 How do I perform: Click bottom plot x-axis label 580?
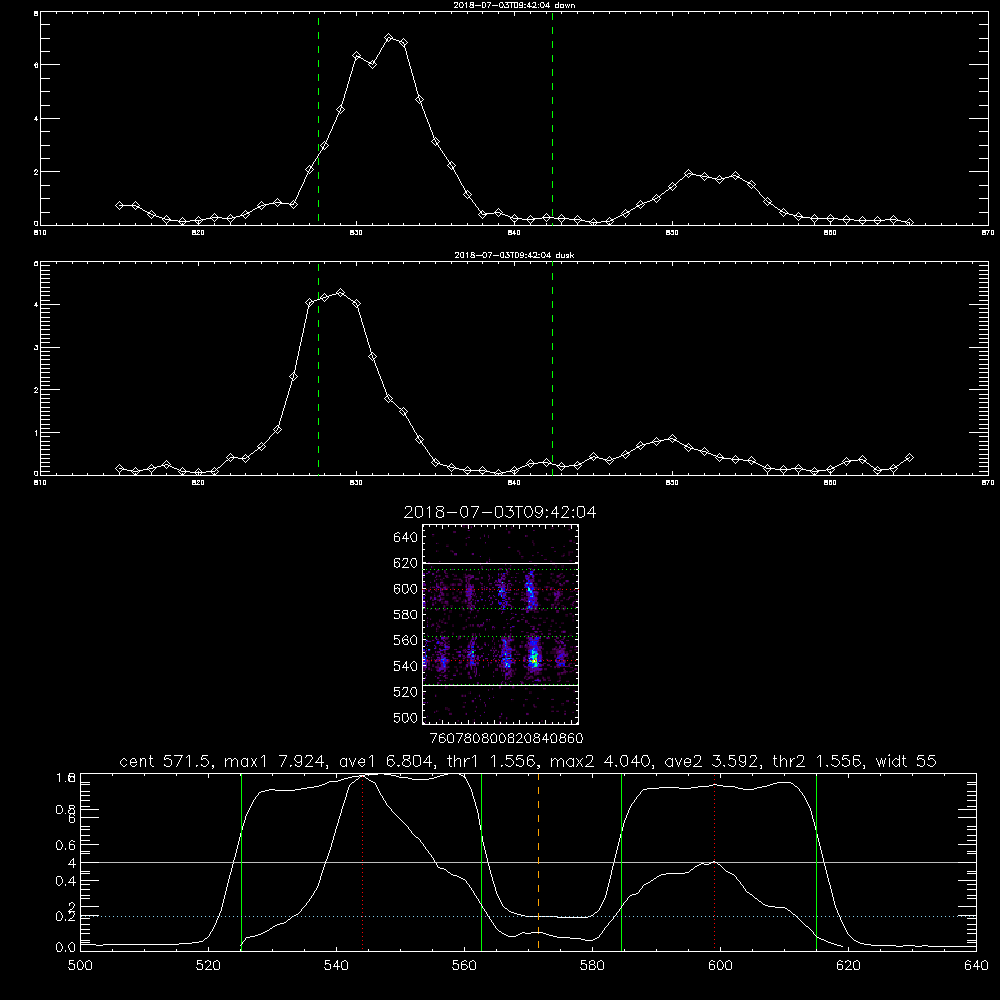click(x=592, y=966)
